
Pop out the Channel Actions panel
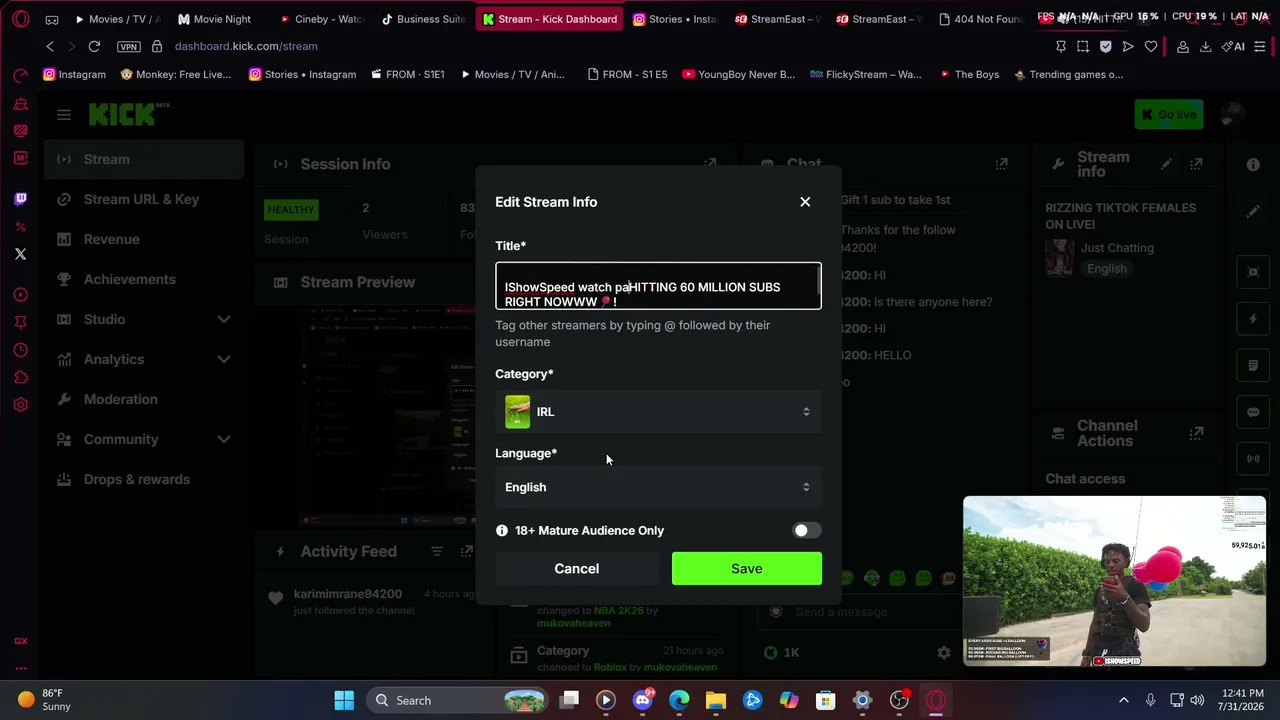[x=1196, y=433]
